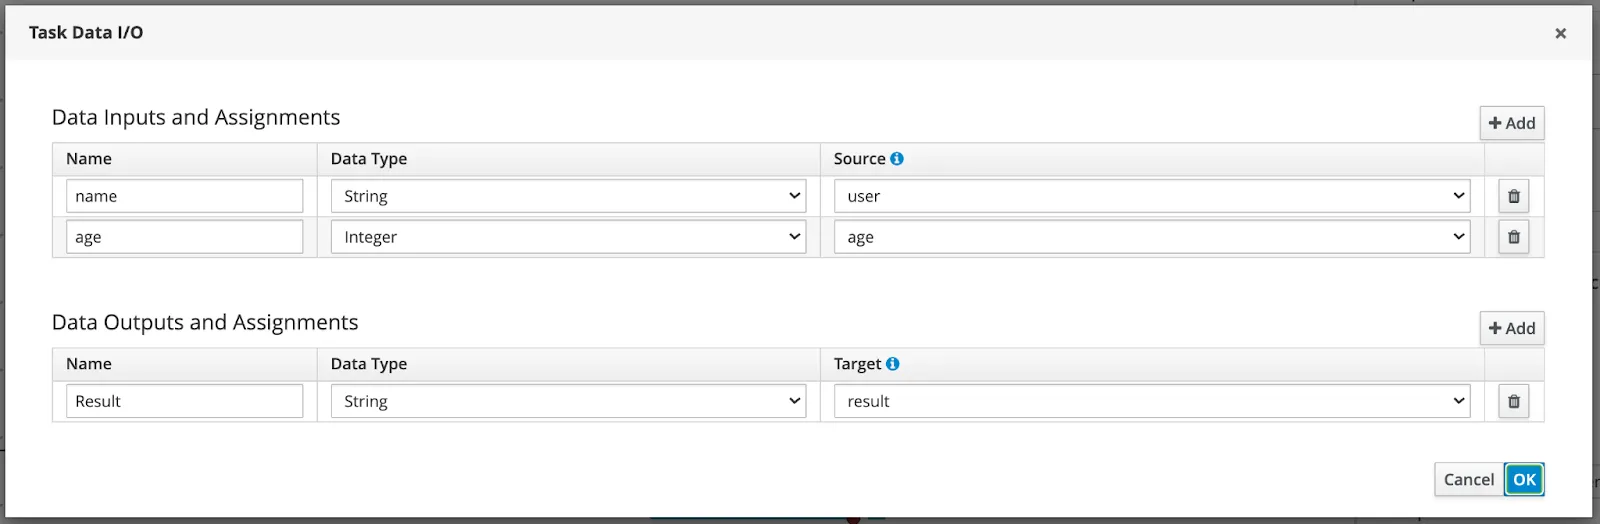Click the age name input field
1600x524 pixels.
[184, 237]
